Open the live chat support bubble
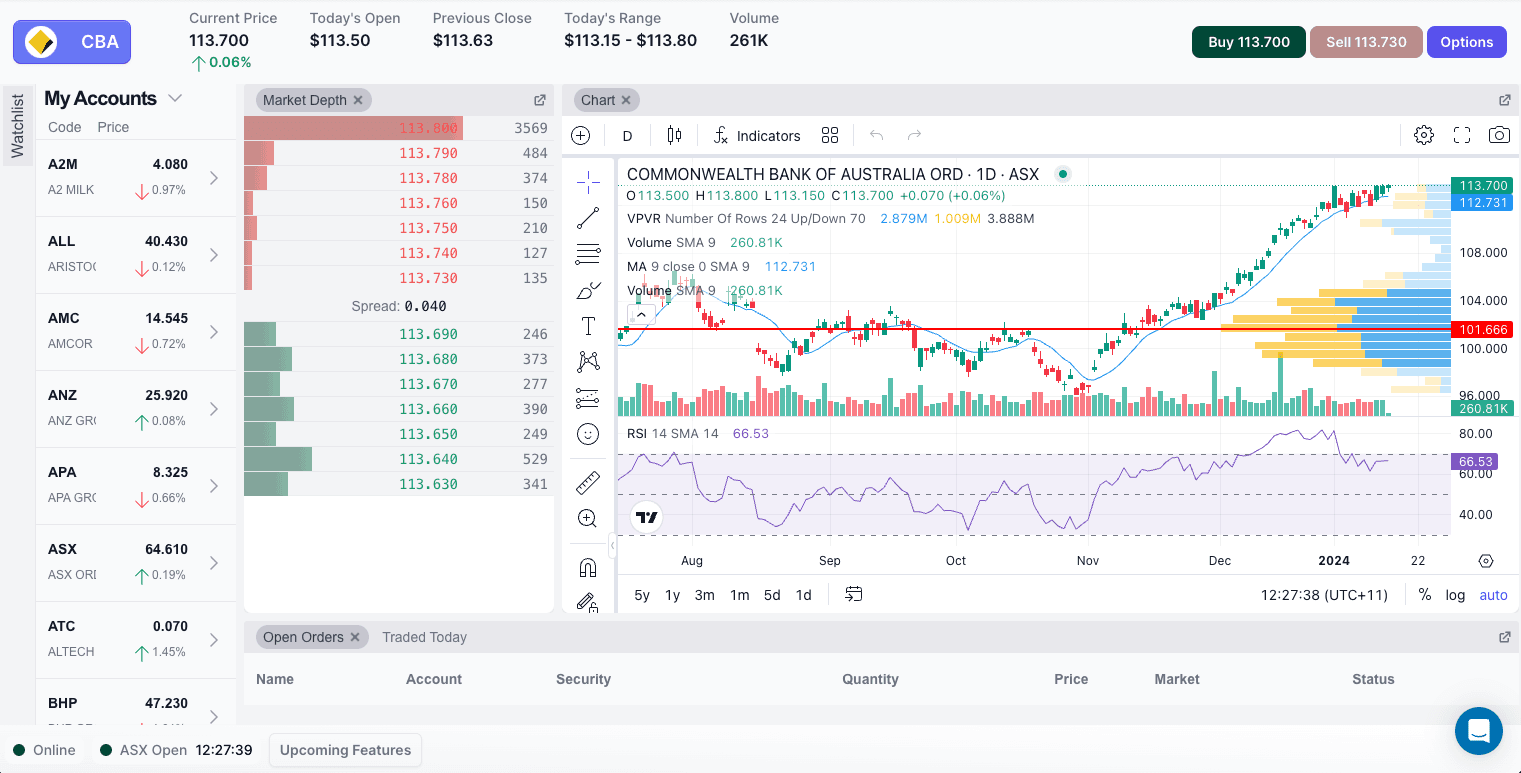This screenshot has width=1521, height=773. pos(1479,731)
